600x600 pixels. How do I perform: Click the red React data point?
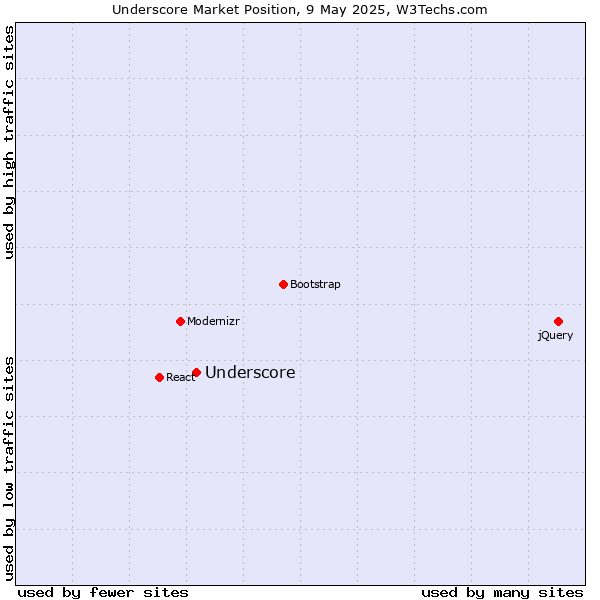click(160, 378)
